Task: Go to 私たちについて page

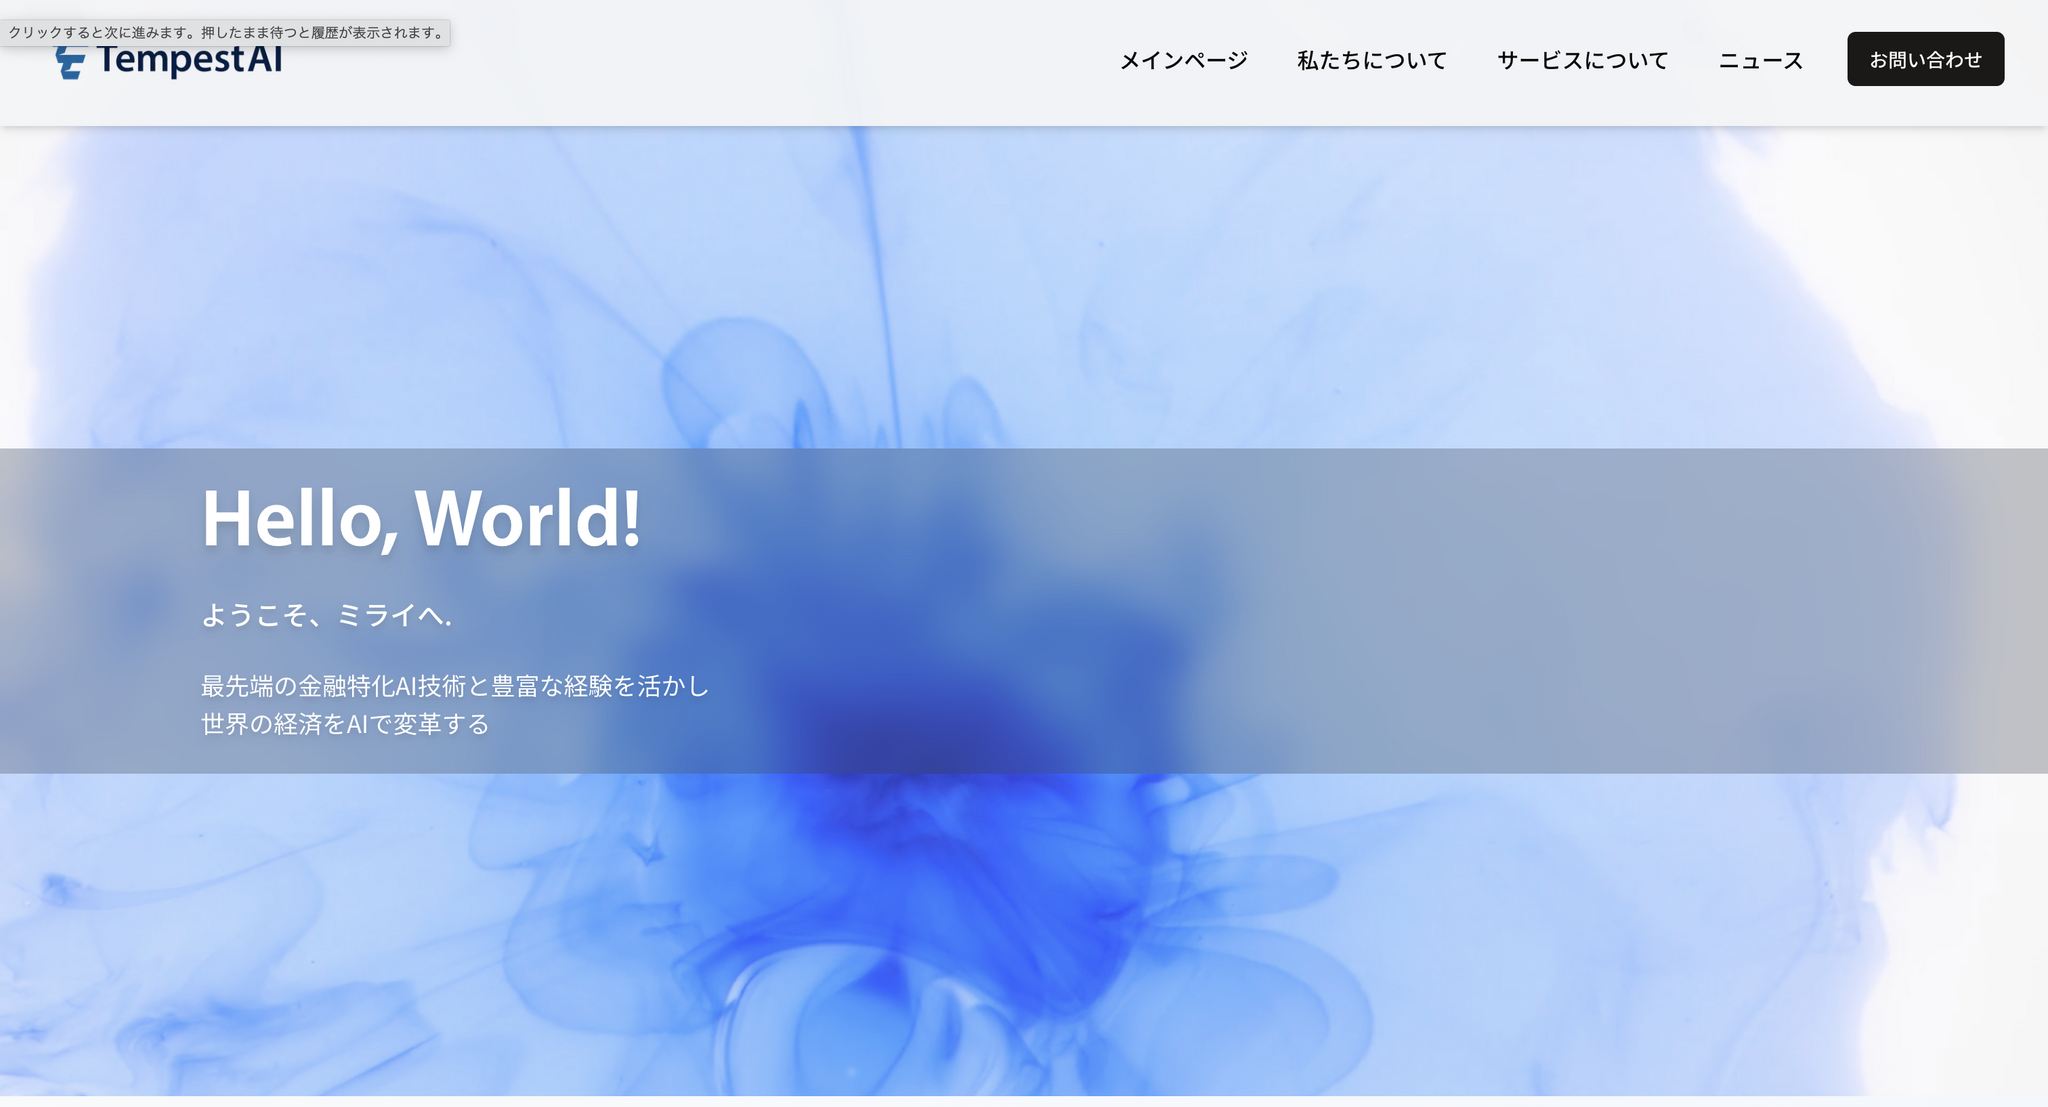Action: point(1371,60)
